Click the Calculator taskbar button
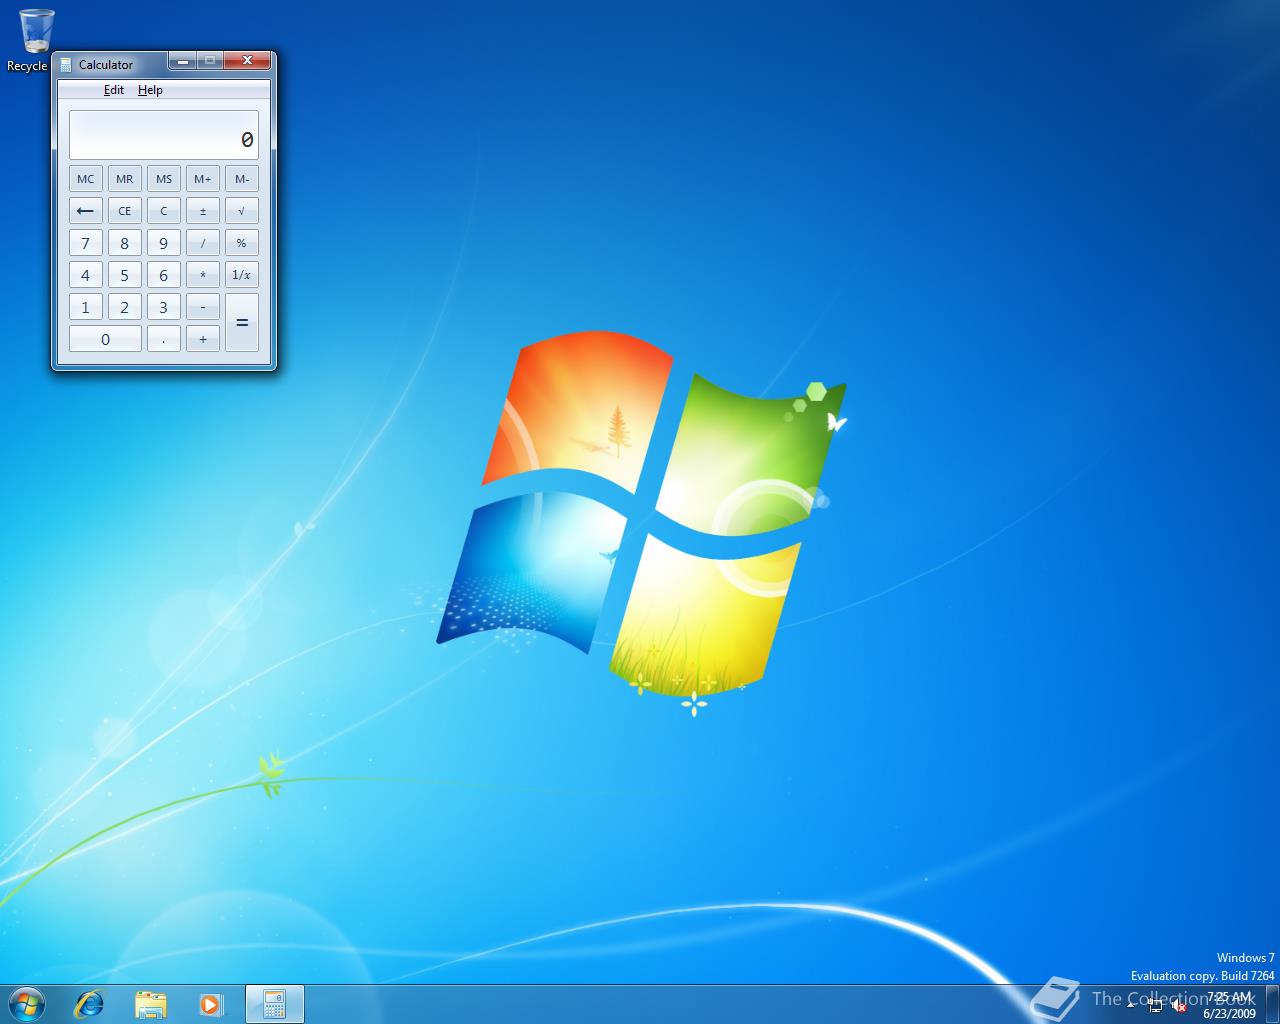 click(274, 1004)
